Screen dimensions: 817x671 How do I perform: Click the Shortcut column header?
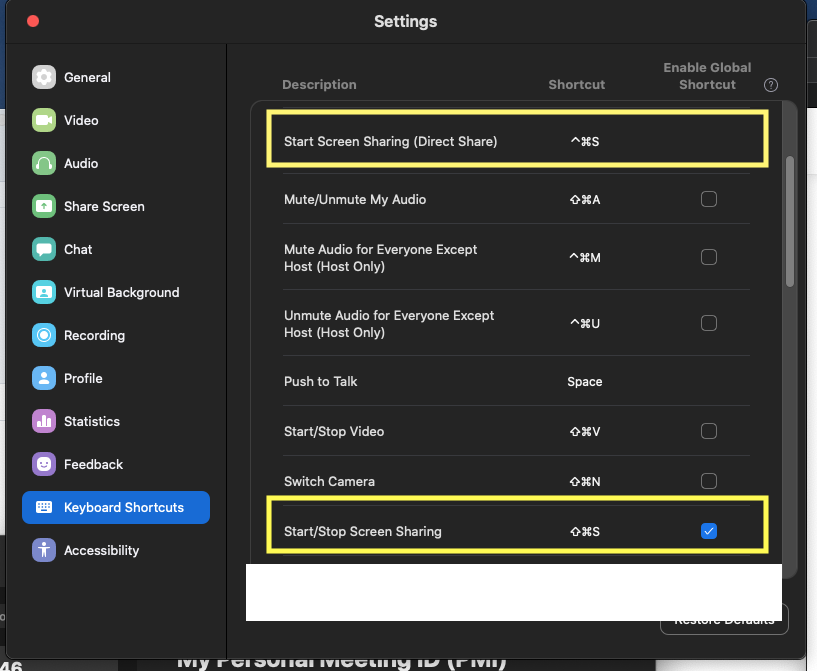[577, 84]
